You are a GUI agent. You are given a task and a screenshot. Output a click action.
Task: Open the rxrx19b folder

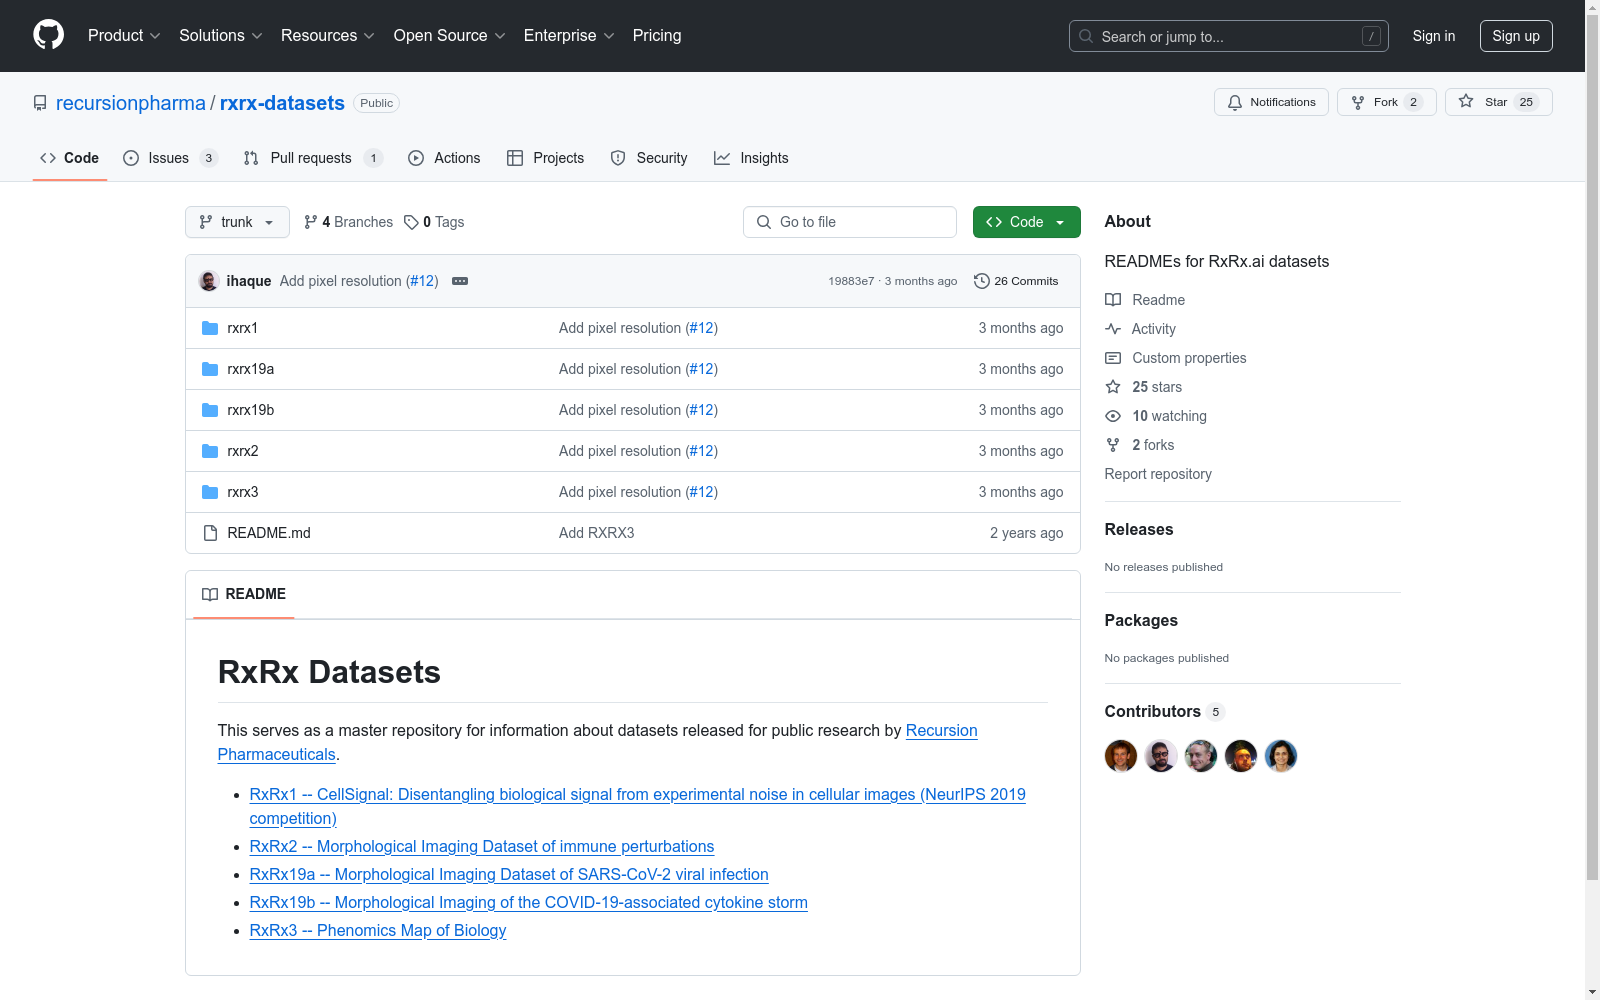click(x=250, y=410)
